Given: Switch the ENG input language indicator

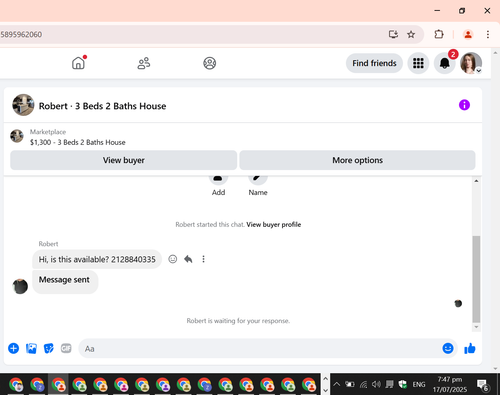Looking at the screenshot, I should (x=419, y=384).
